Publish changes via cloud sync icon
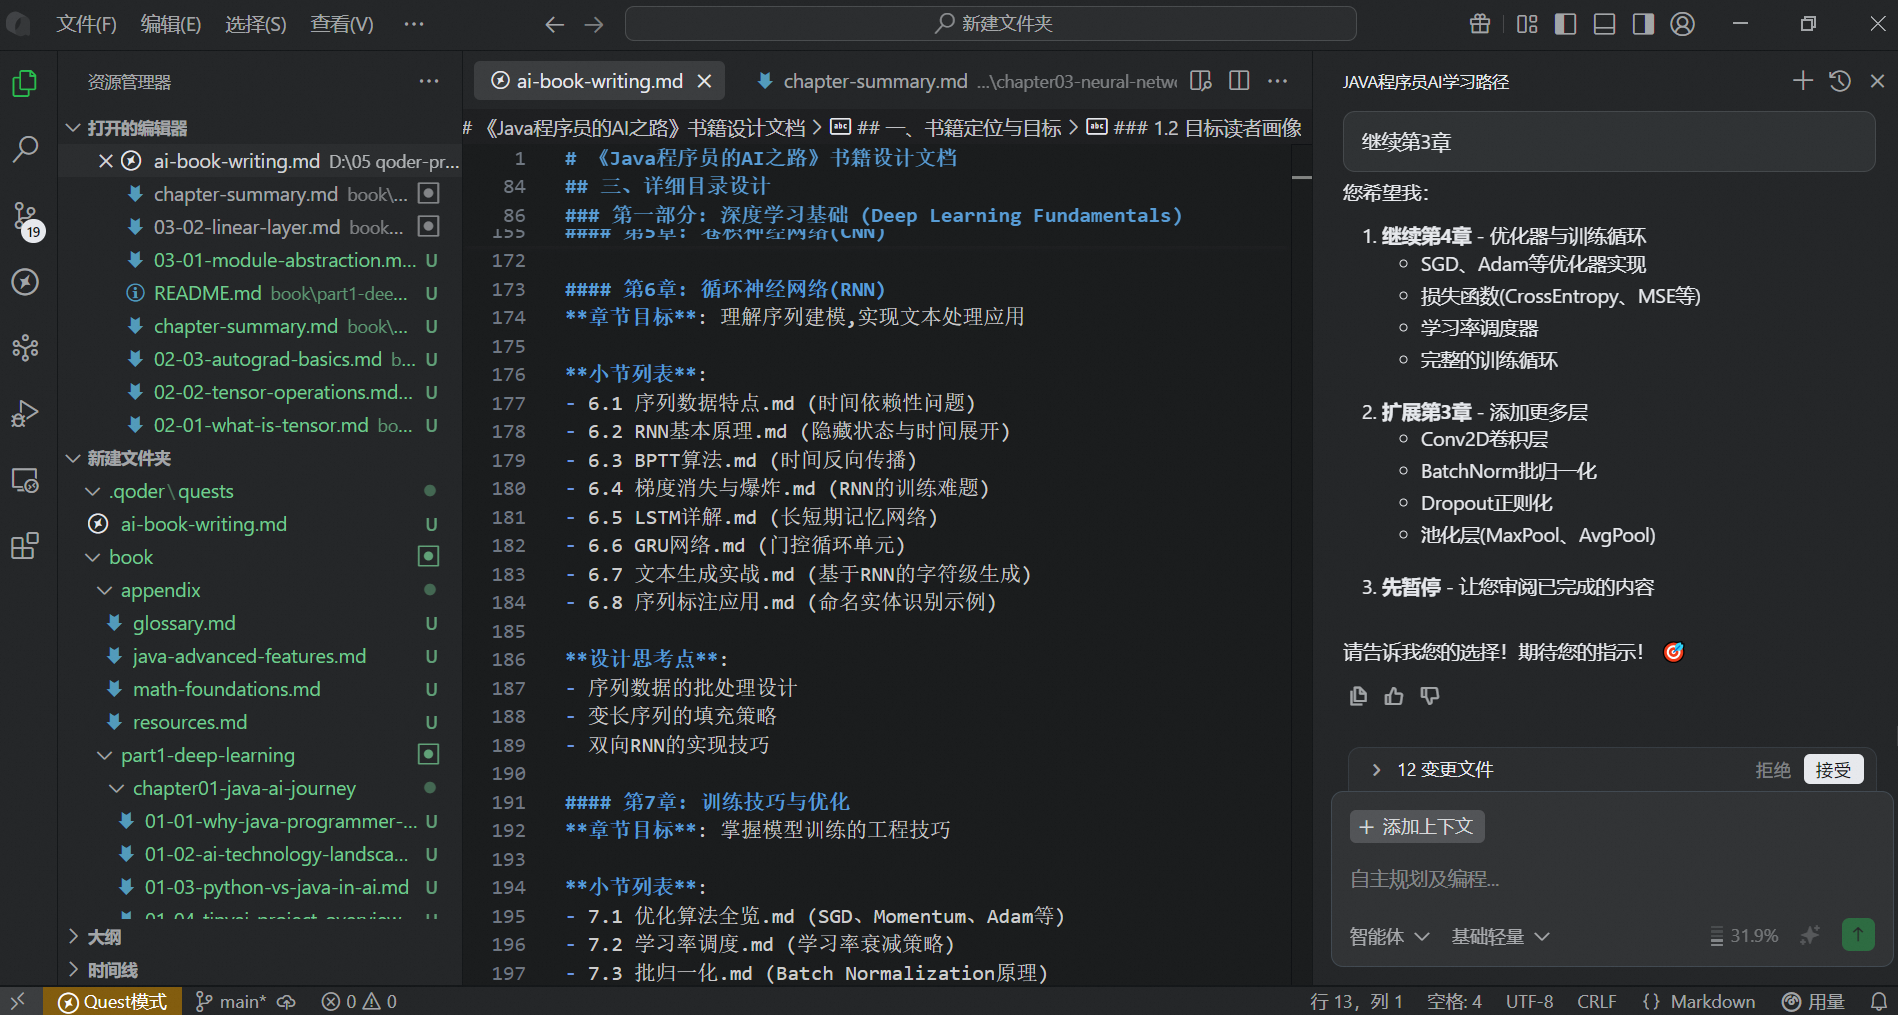The height and width of the screenshot is (1015, 1898). pyautogui.click(x=286, y=1001)
